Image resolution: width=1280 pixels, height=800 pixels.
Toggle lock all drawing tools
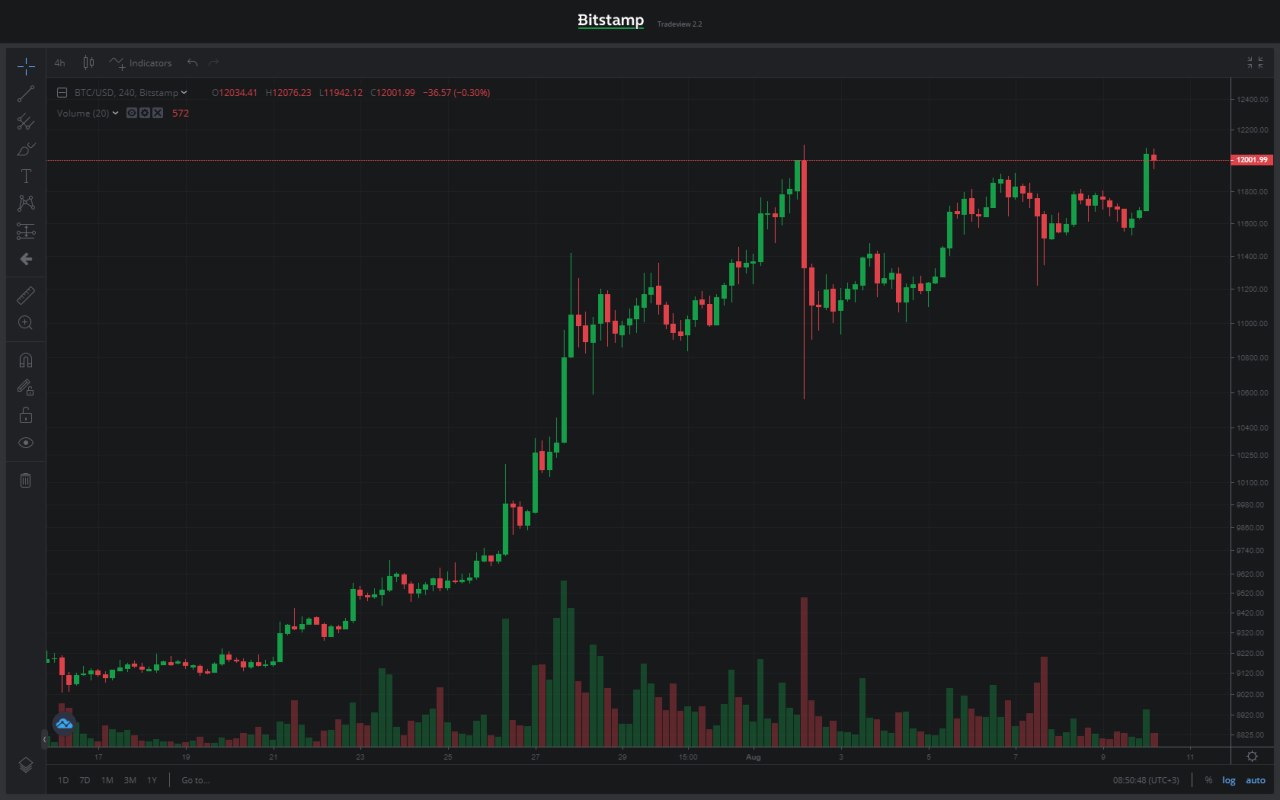[x=26, y=415]
